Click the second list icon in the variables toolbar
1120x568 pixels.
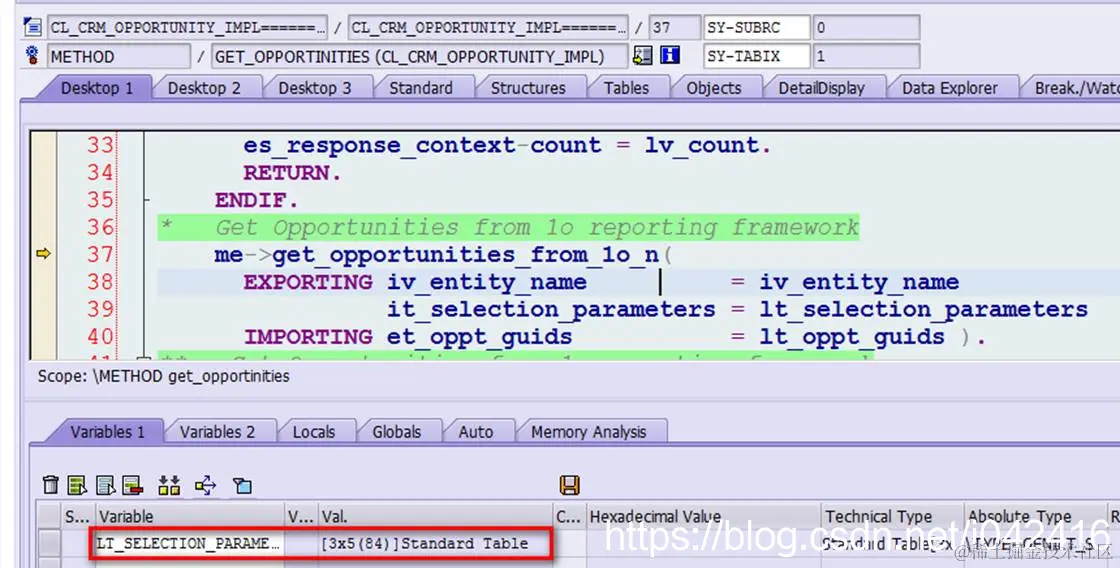point(105,485)
